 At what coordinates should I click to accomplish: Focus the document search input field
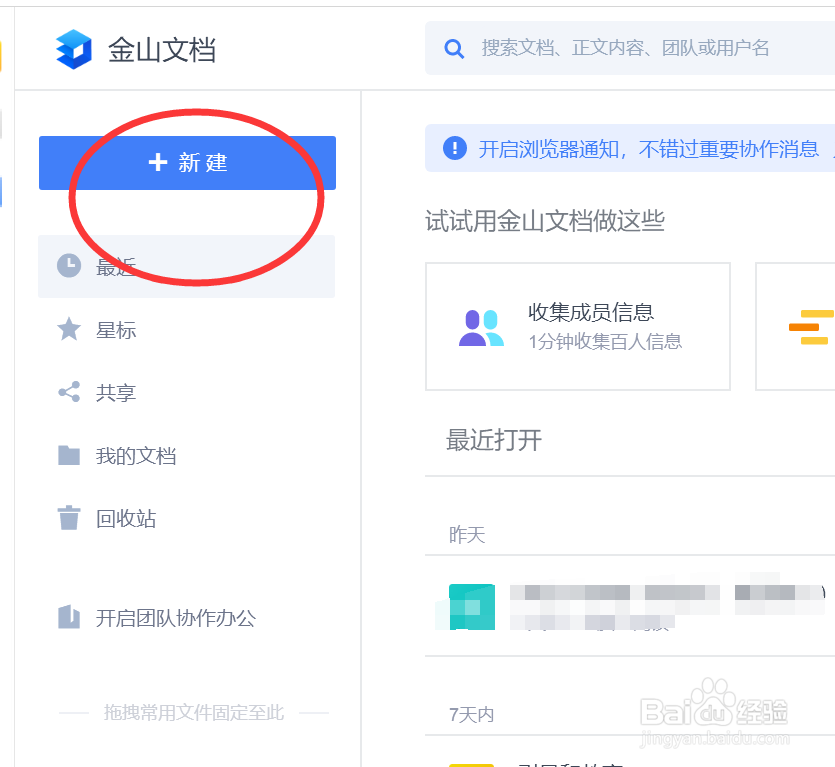click(x=629, y=48)
